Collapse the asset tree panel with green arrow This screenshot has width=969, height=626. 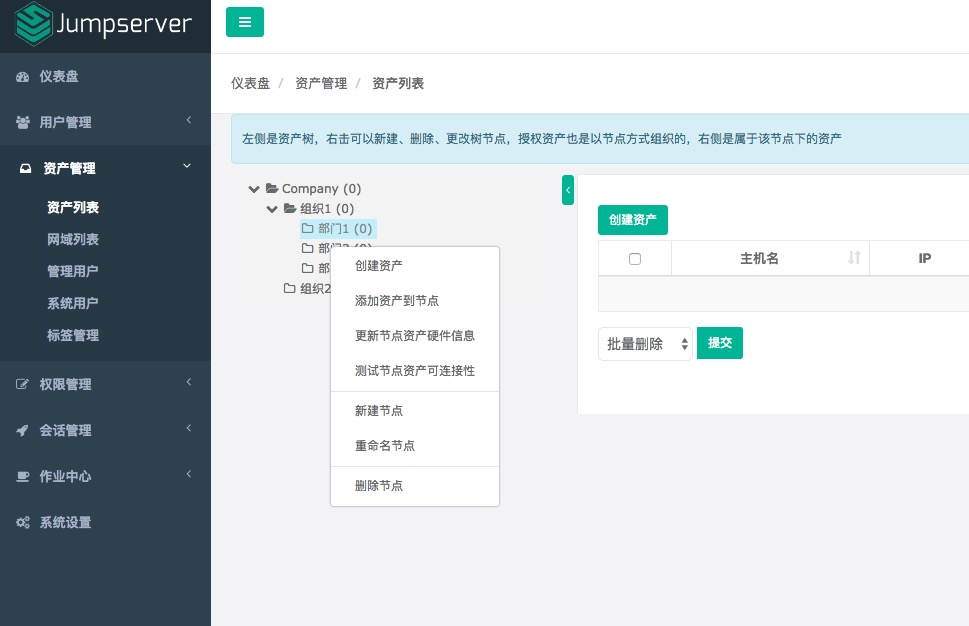click(x=567, y=190)
